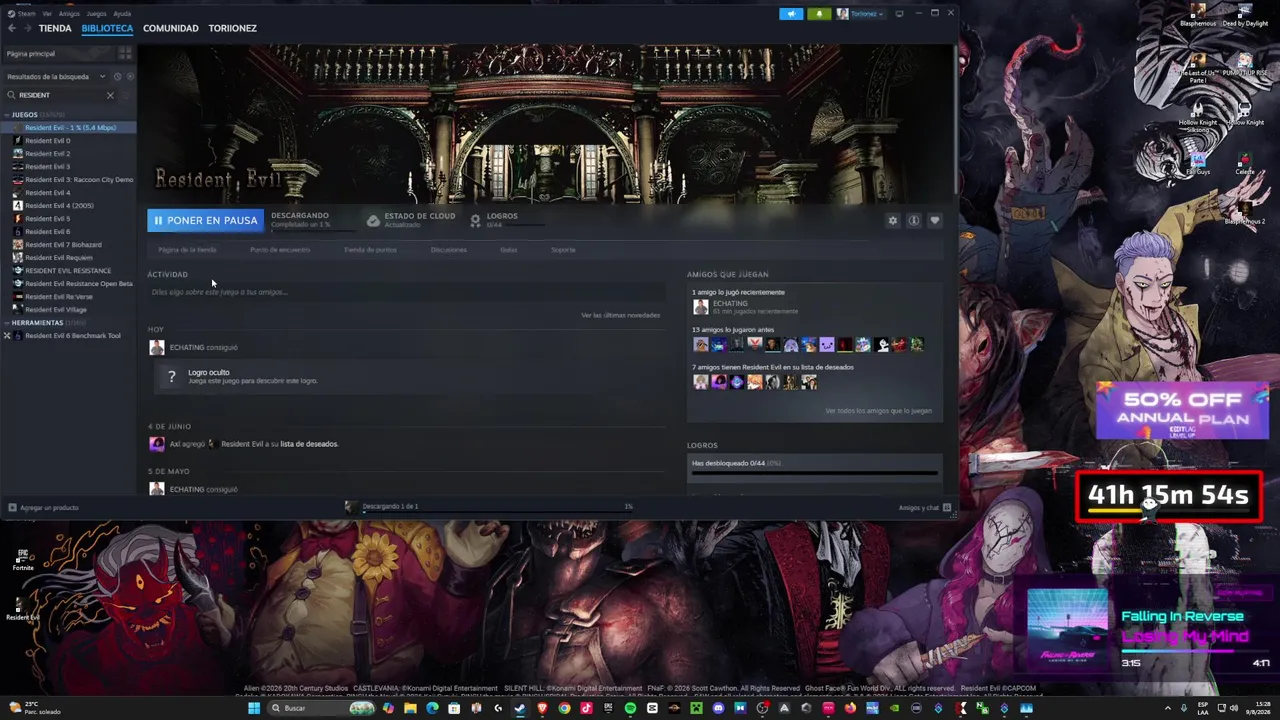This screenshot has height=720, width=1280.
Task: Open Estado de Cloud status
Action: pos(411,220)
